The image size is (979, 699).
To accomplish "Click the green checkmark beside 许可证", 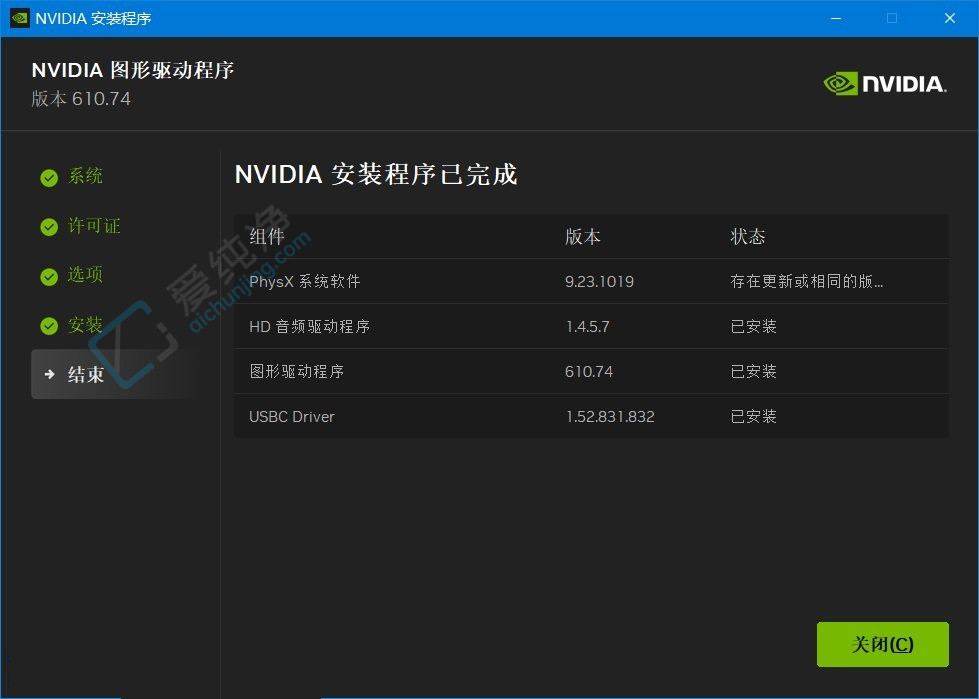I will (x=49, y=227).
